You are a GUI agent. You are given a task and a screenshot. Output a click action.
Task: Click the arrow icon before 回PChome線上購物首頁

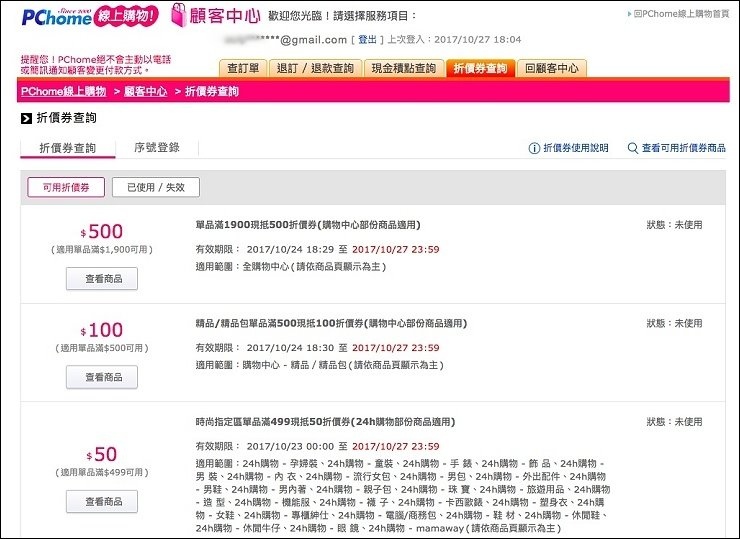629,14
